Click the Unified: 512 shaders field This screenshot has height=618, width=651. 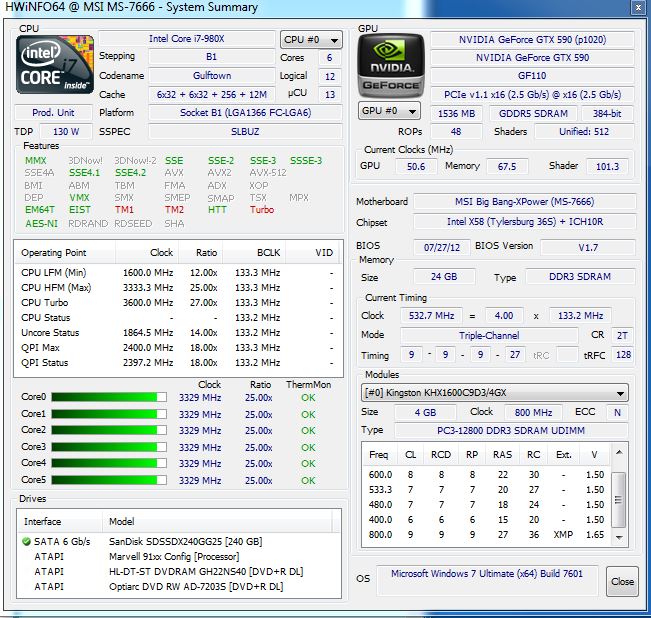[584, 132]
